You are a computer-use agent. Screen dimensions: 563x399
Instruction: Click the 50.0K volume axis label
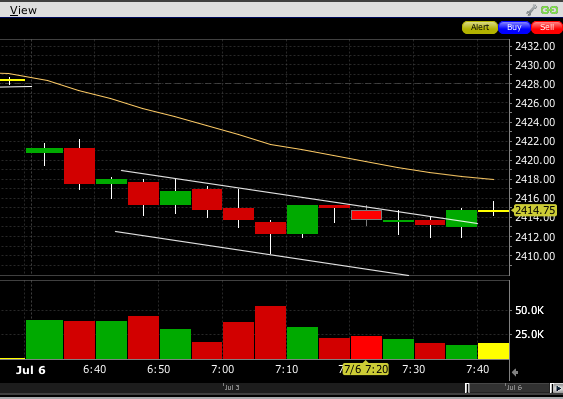coord(529,310)
